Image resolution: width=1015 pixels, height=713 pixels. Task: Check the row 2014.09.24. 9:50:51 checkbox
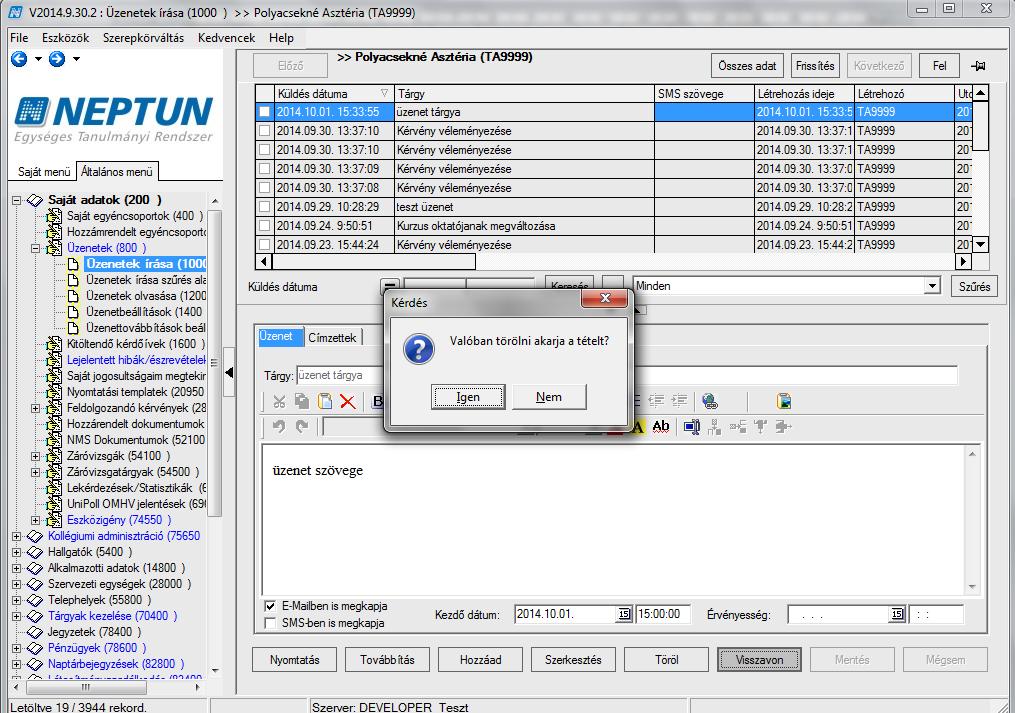point(264,226)
